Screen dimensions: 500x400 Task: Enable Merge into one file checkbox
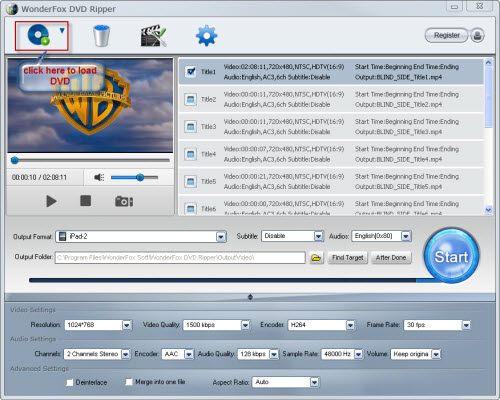129,382
